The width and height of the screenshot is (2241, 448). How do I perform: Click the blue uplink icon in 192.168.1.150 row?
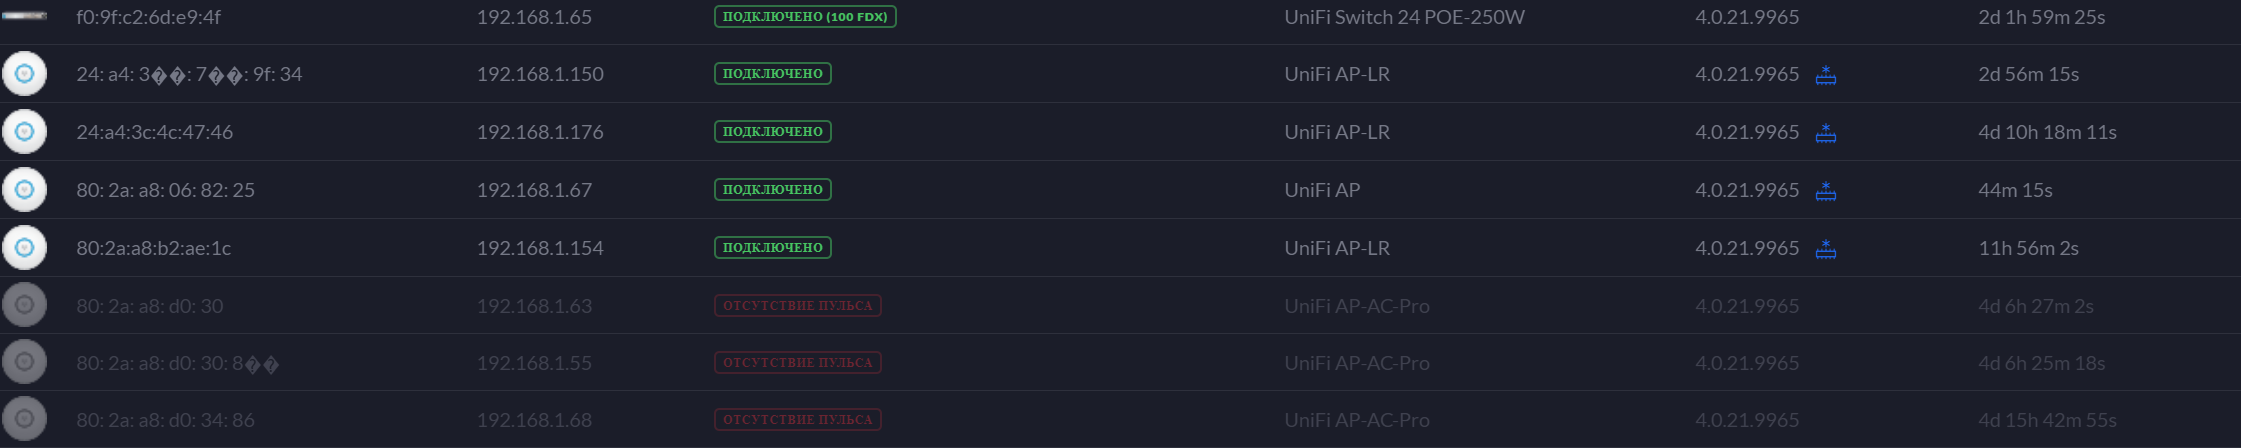tap(1825, 75)
